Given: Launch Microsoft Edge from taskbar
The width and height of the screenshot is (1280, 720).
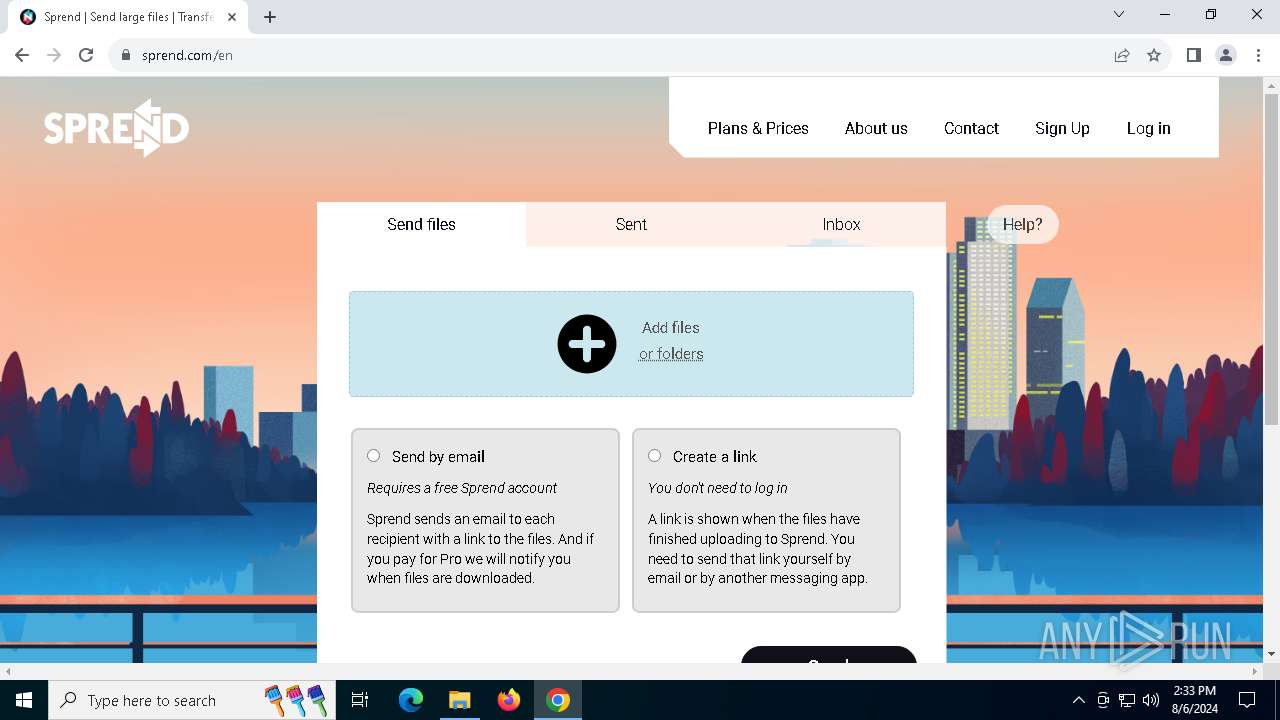Looking at the screenshot, I should tap(411, 700).
